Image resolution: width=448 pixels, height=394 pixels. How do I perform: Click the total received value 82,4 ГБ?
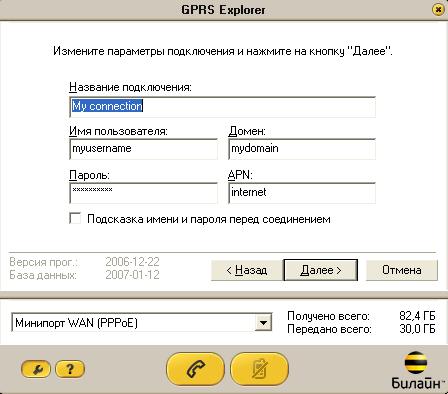[417, 316]
